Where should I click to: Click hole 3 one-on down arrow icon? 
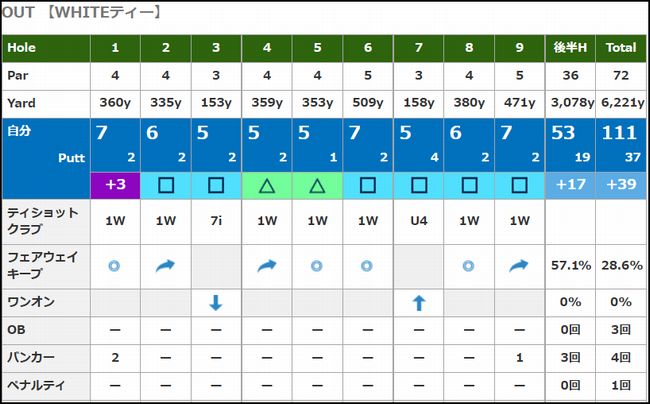point(216,304)
